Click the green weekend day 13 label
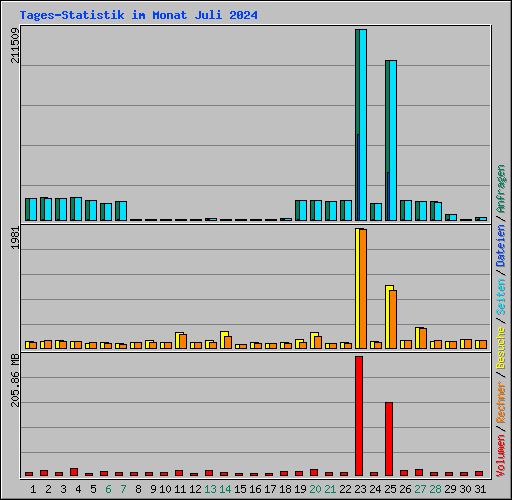 tap(210, 489)
